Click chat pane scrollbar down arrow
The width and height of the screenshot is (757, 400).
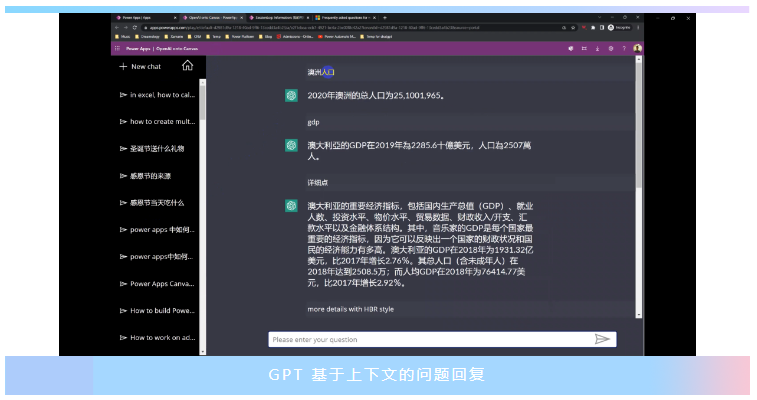pos(639,315)
